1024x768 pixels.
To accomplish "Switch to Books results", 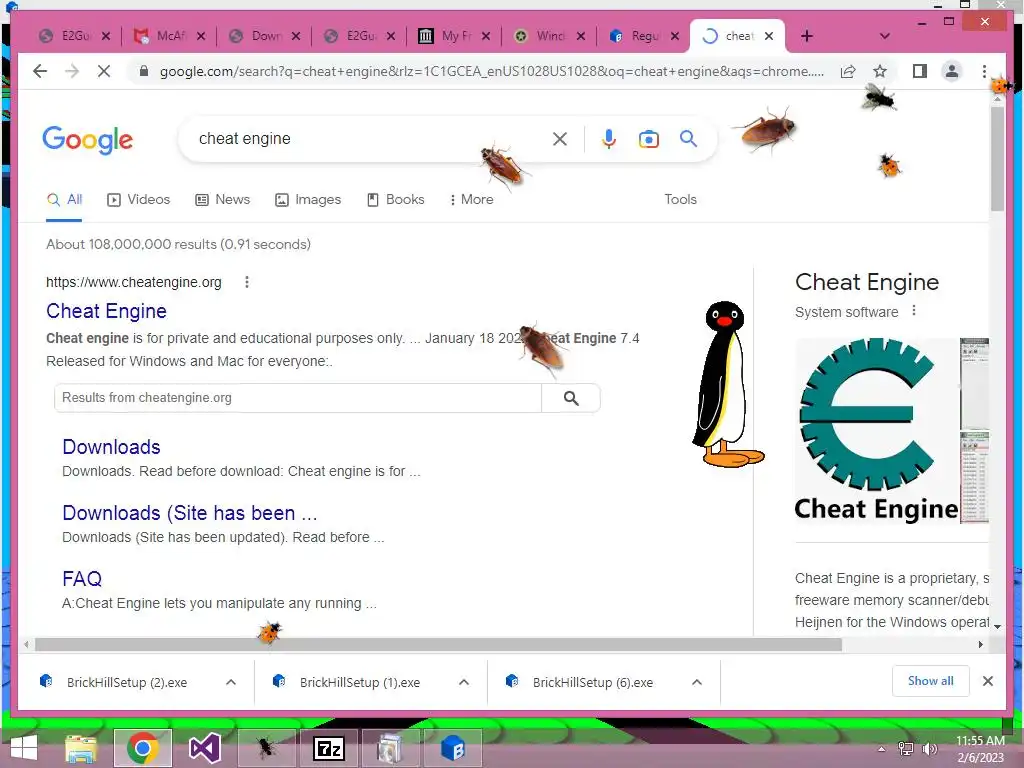I will coord(396,200).
